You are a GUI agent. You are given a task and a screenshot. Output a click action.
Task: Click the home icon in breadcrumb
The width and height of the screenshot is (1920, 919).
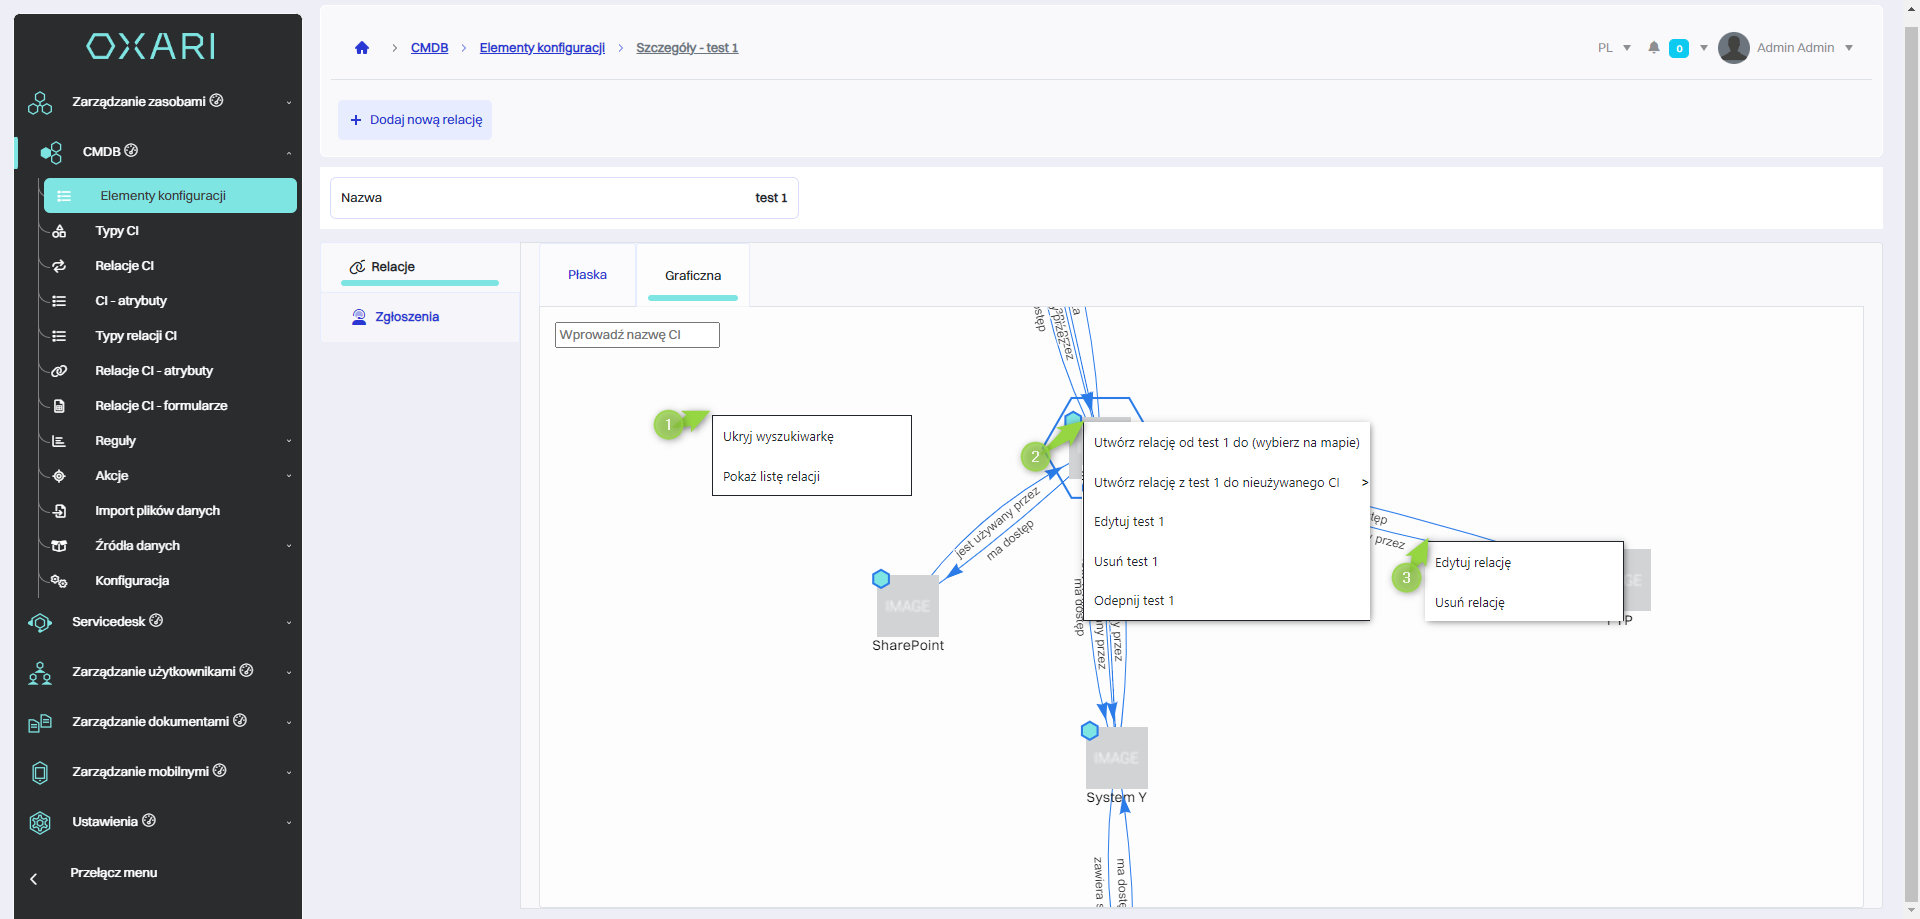(x=362, y=48)
